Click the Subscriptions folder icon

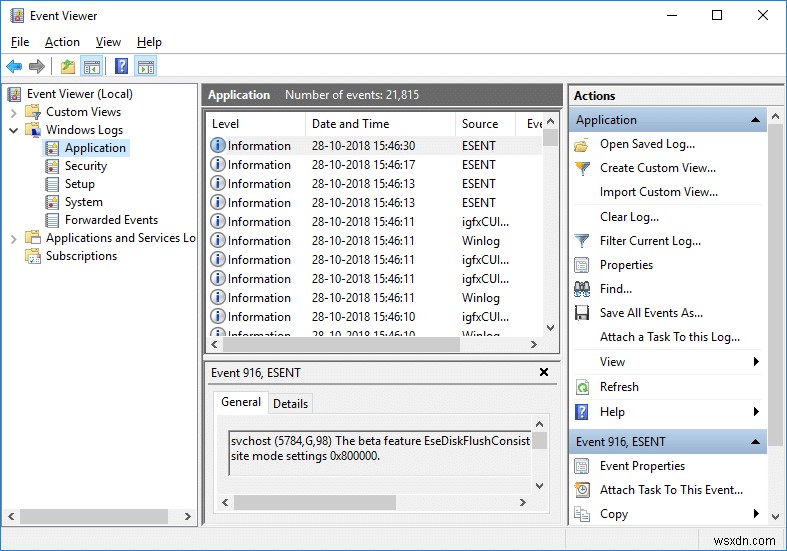click(x=33, y=256)
